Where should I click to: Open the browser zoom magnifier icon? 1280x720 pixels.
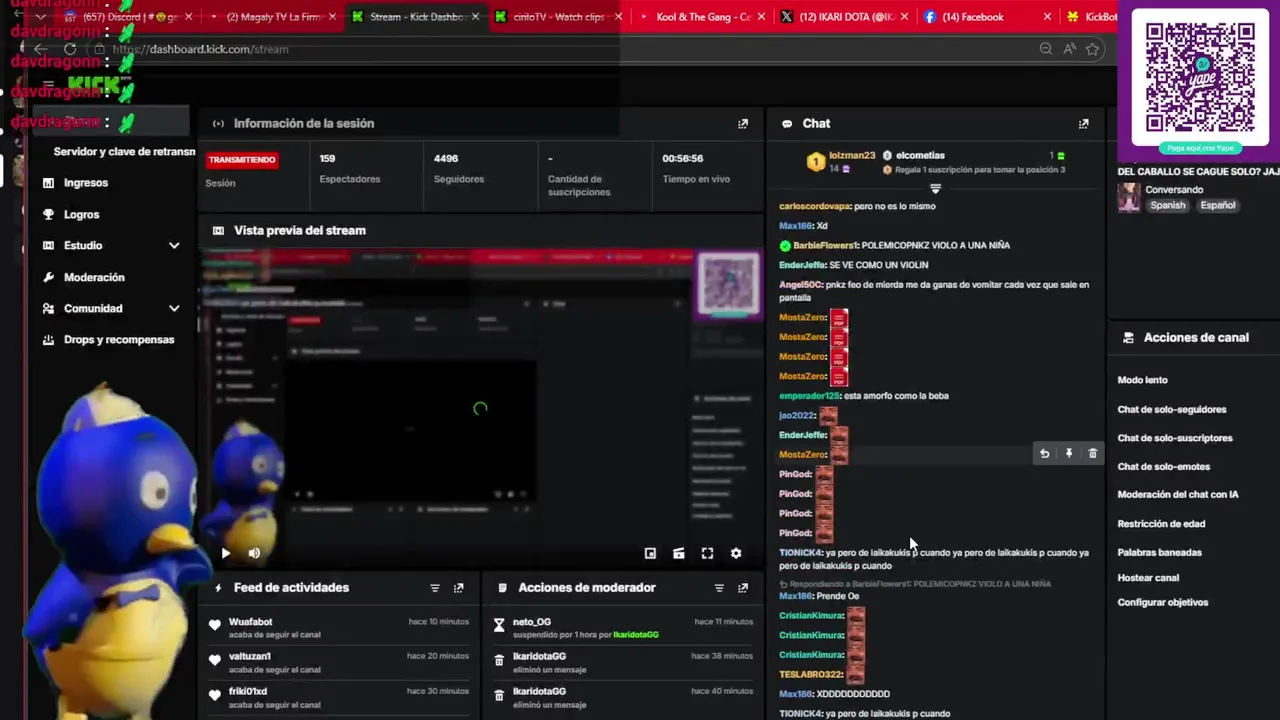pyautogui.click(x=1046, y=49)
